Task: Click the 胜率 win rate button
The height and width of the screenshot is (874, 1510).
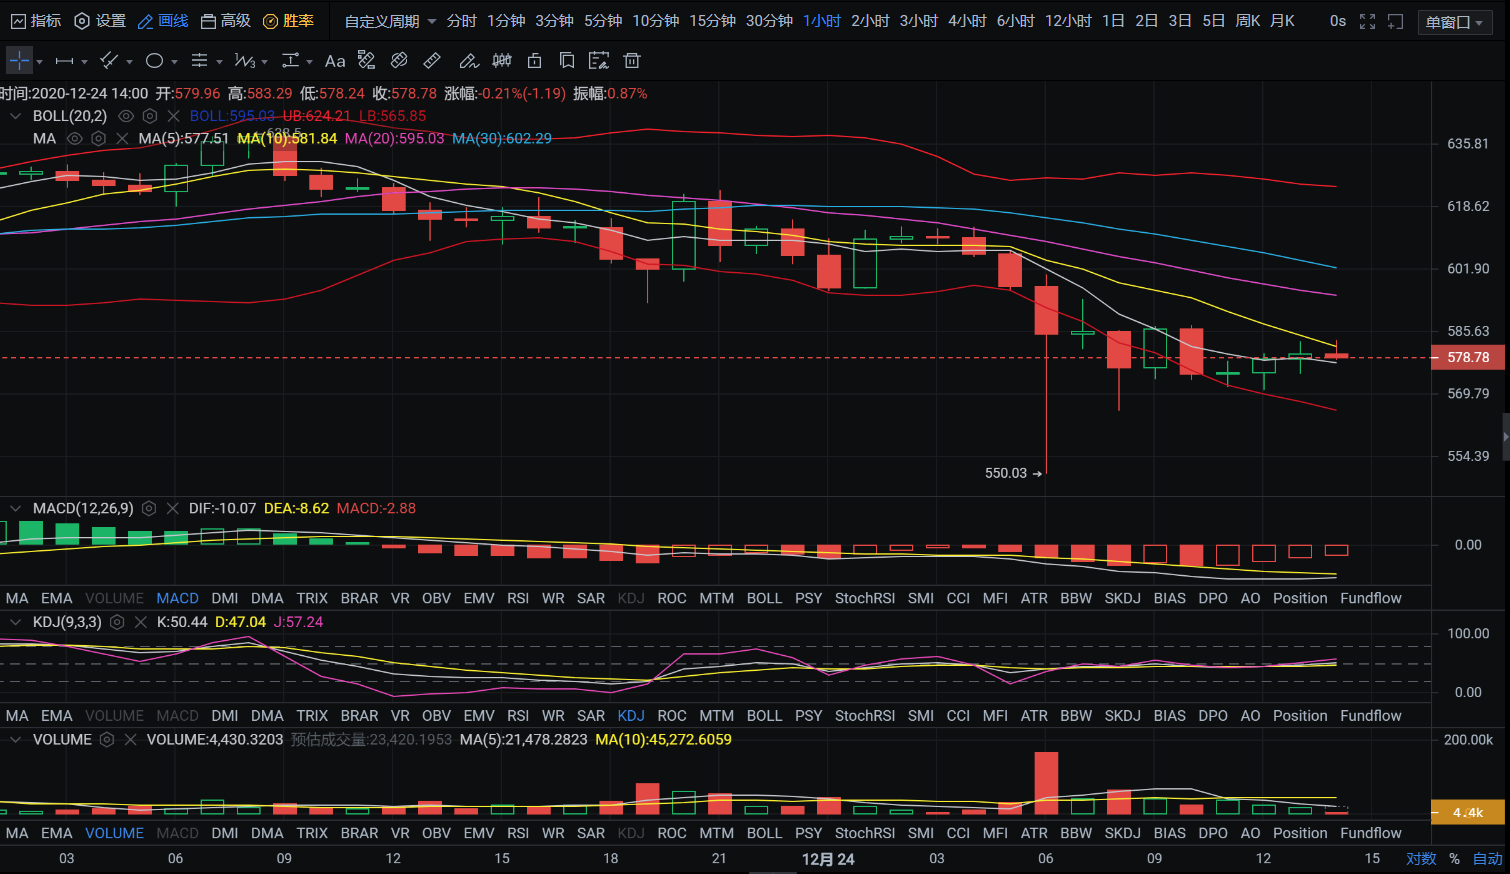Action: pos(288,21)
